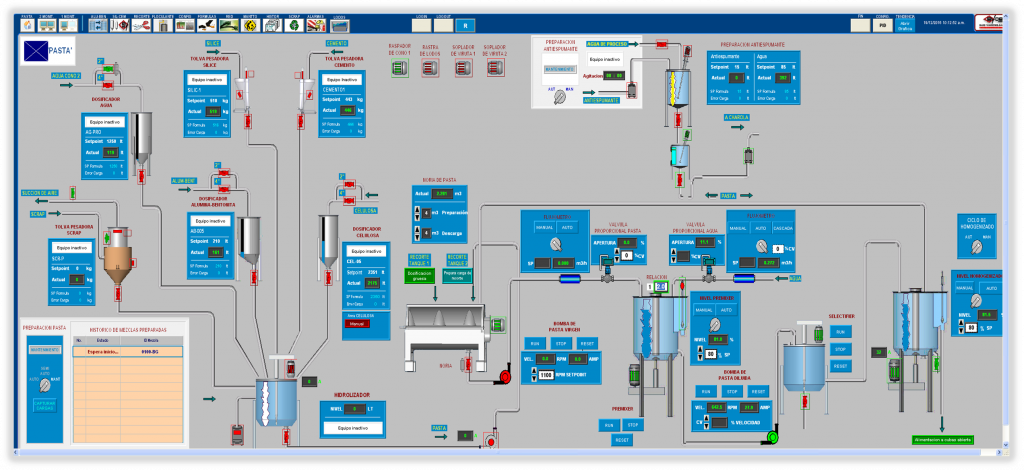Screen dimensions: 1024x470
Task: Open the ALARMAS toolbar icon
Action: (x=315, y=25)
